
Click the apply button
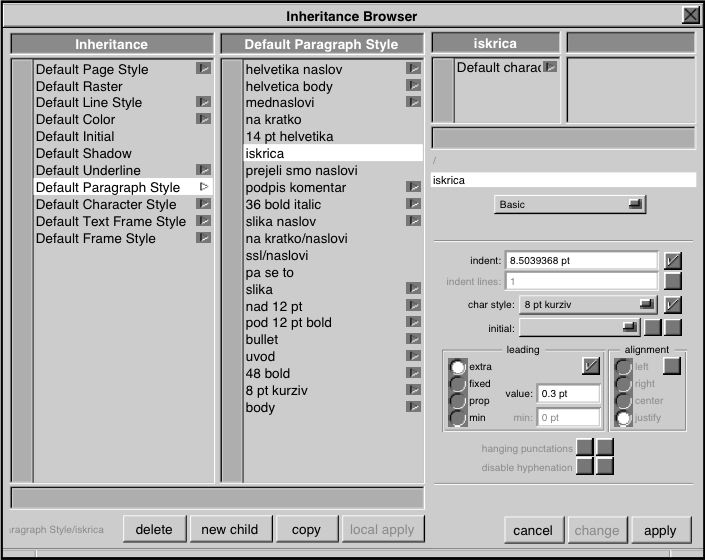[660, 530]
